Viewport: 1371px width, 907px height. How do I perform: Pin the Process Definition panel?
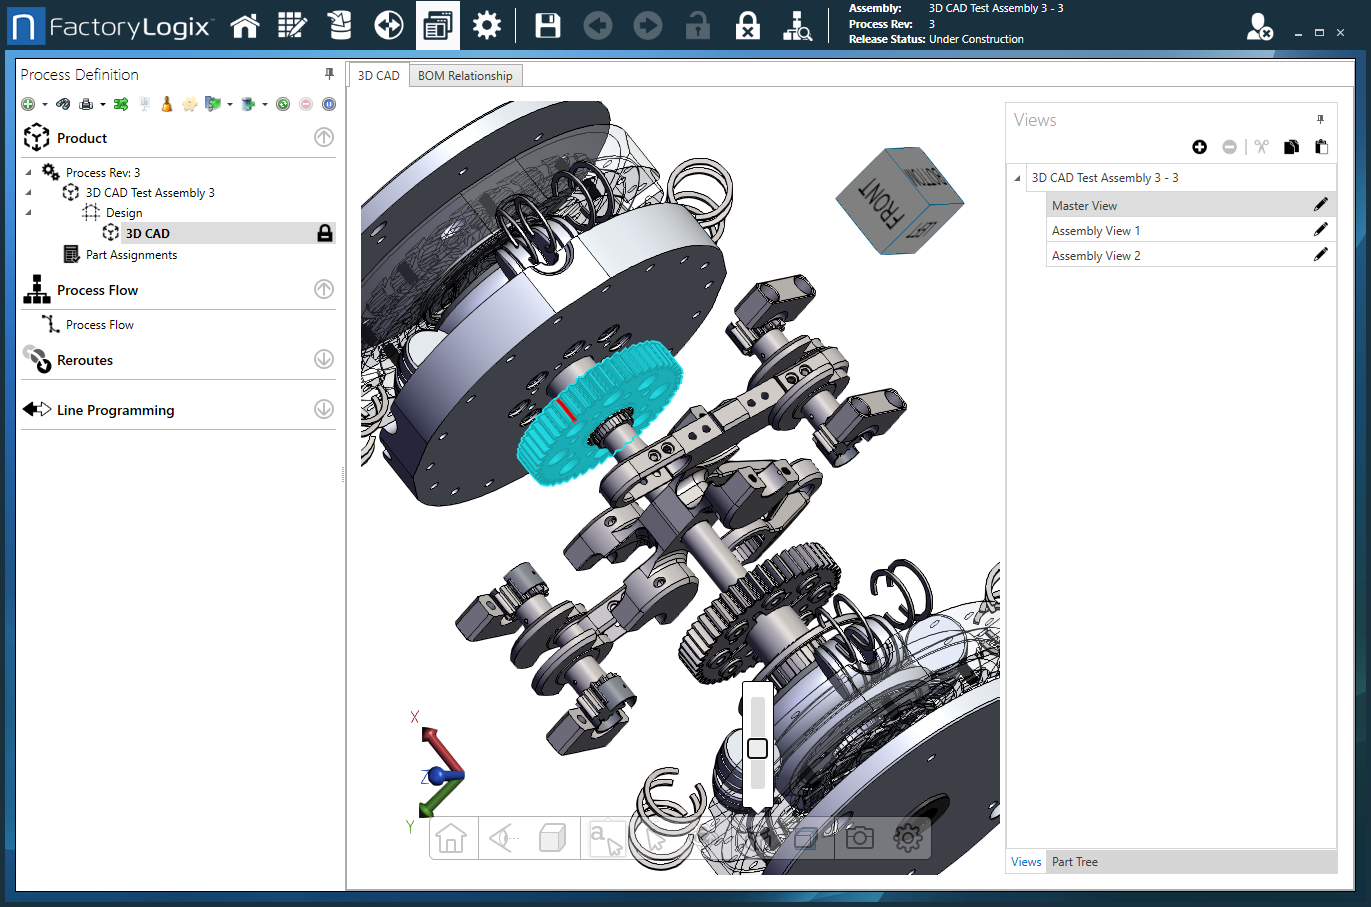point(329,74)
